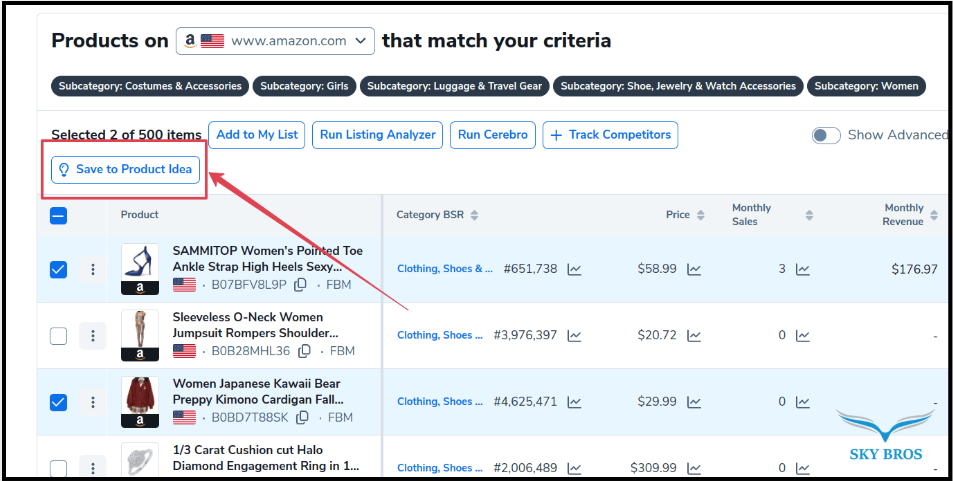Click the Luggage & Travel Gear filter tag
The width and height of the screenshot is (953, 481).
click(455, 86)
